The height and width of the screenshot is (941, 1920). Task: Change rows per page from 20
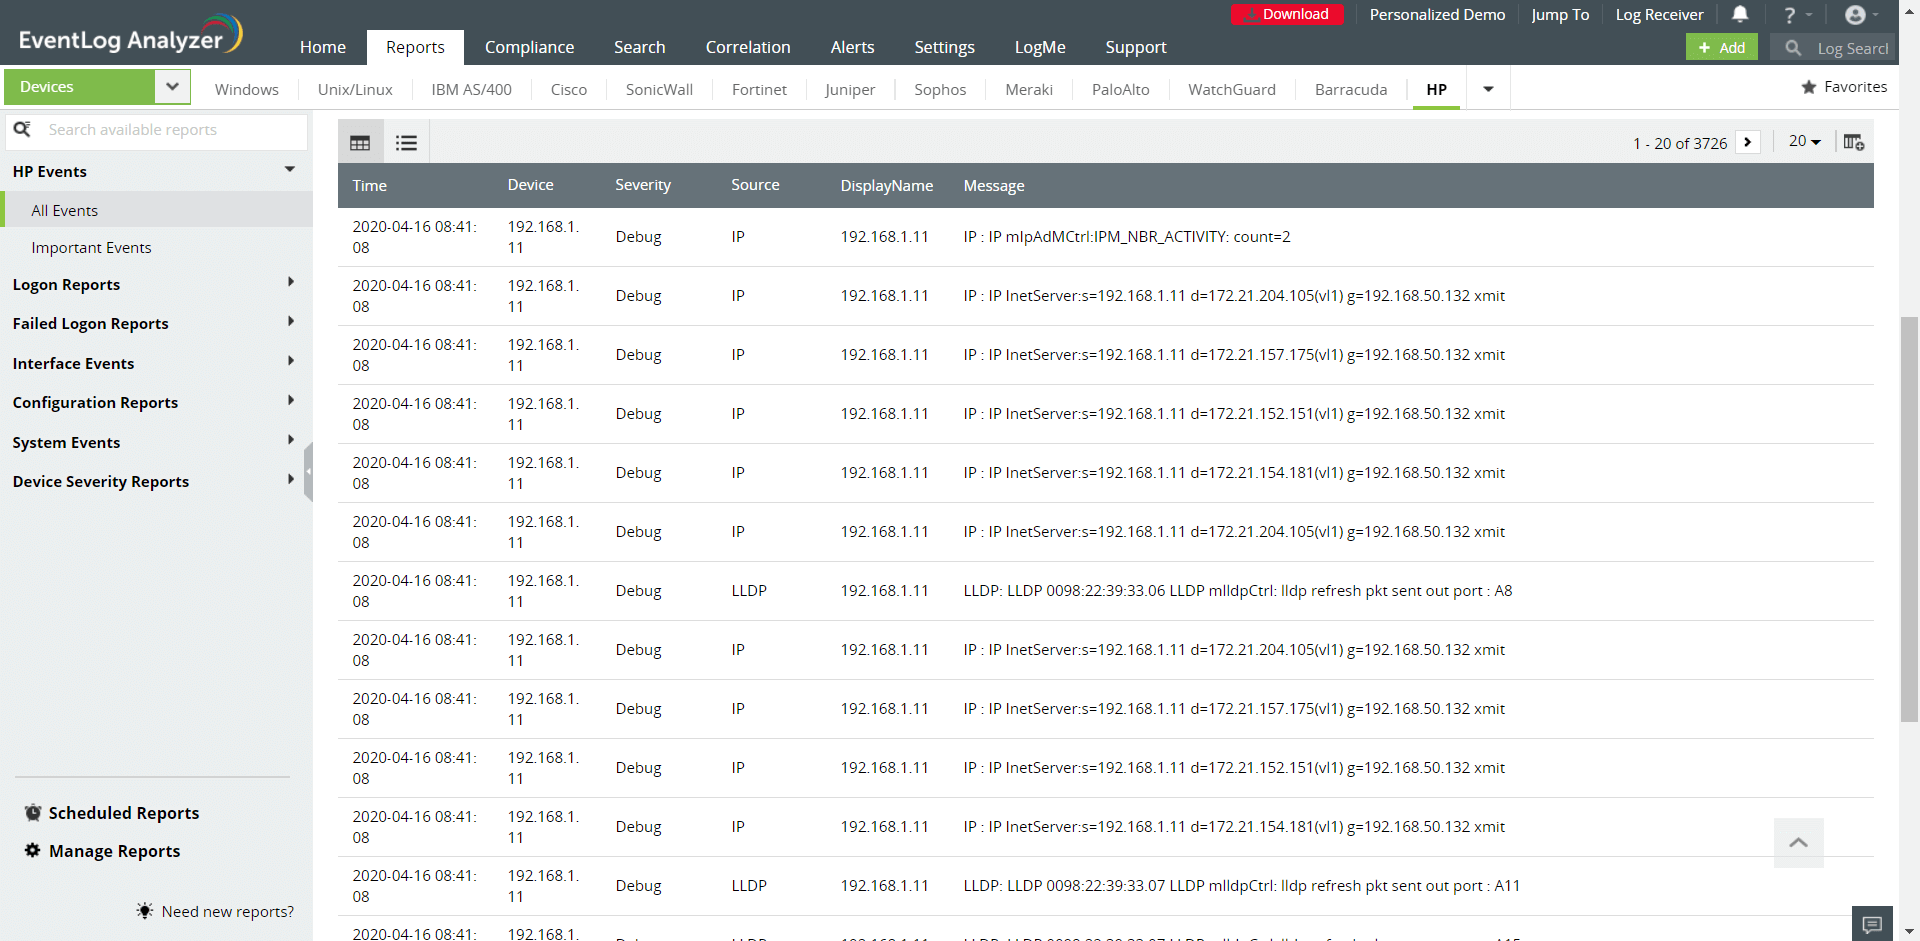[1805, 141]
